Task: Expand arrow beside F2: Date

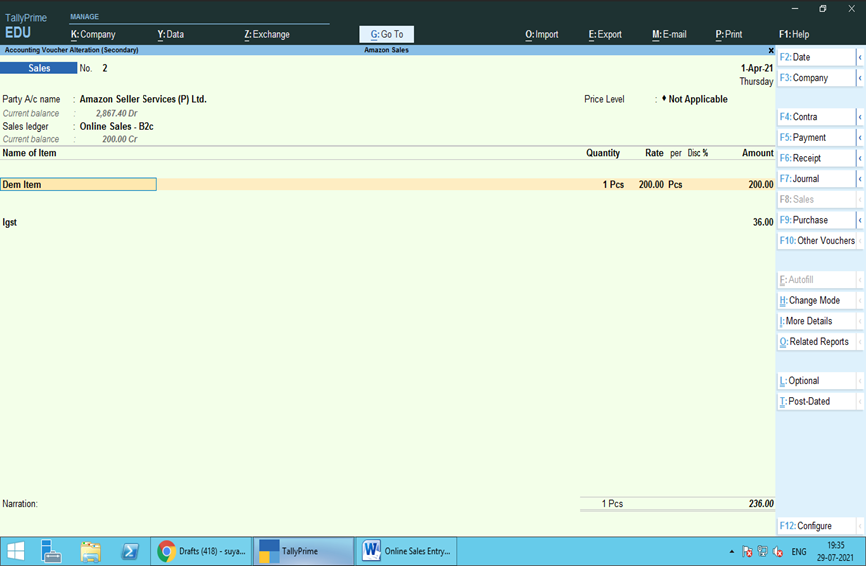Action: (860, 57)
